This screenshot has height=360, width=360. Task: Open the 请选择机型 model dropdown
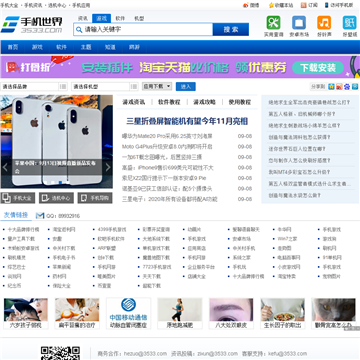[x=105, y=87]
